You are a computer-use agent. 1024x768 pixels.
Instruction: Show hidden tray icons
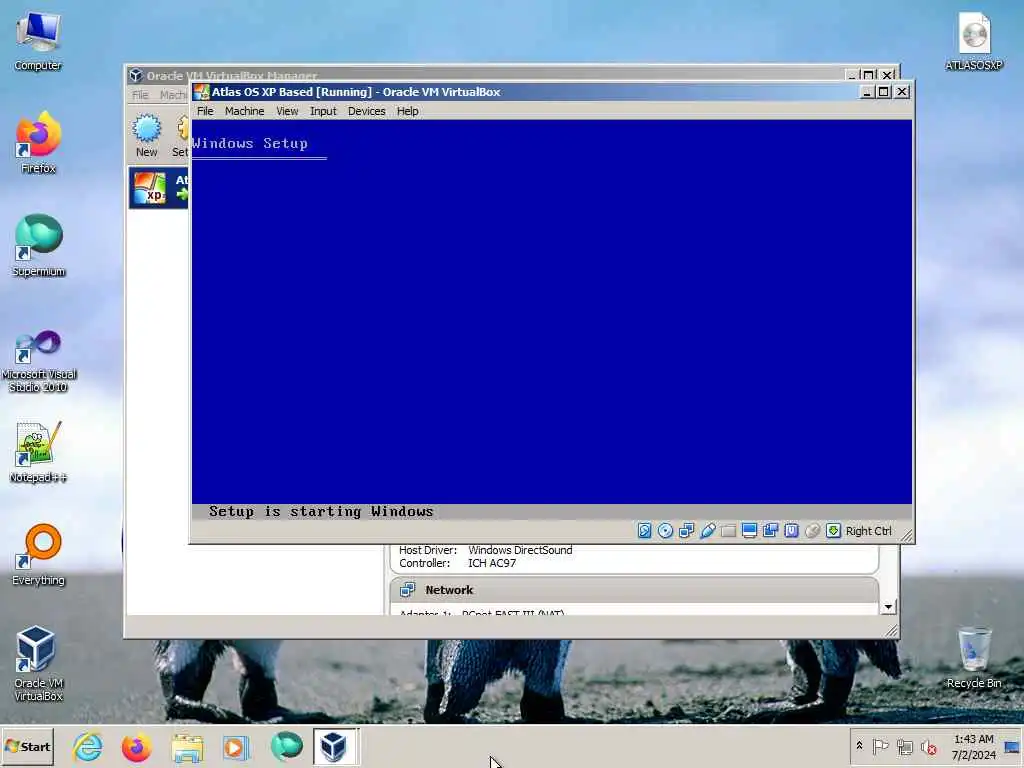[859, 746]
